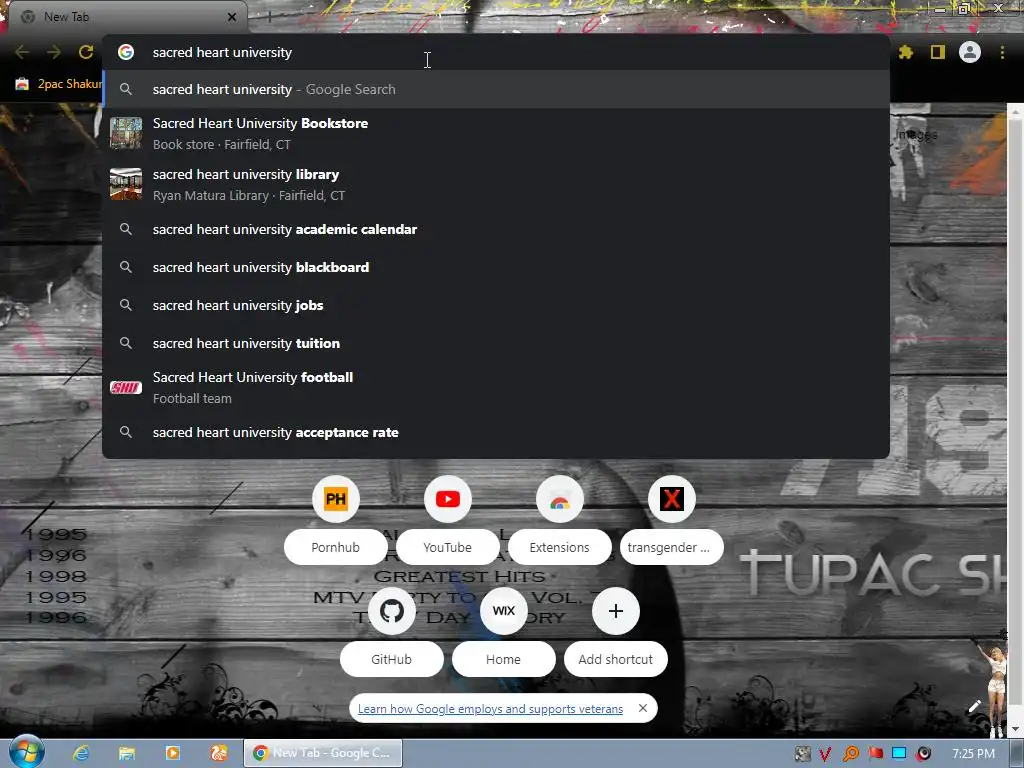The image size is (1024, 768).
Task: Choose the academic calendar suggestion
Action: tap(496, 229)
